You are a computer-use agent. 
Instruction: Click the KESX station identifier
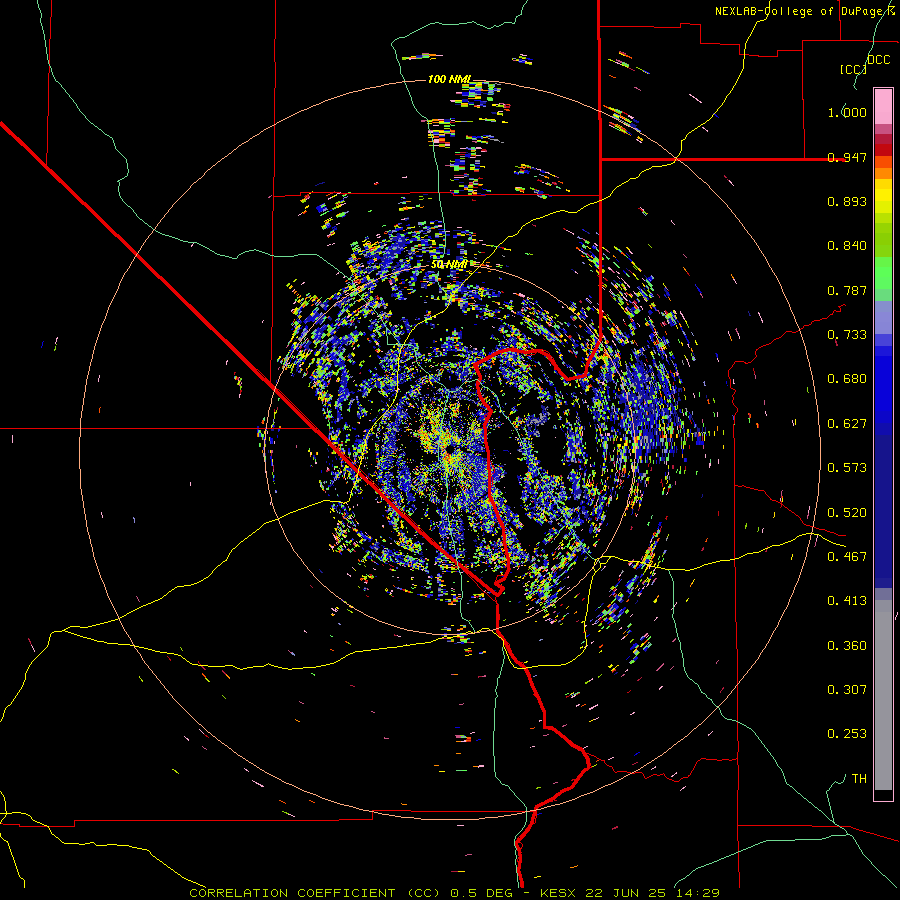pos(560,893)
